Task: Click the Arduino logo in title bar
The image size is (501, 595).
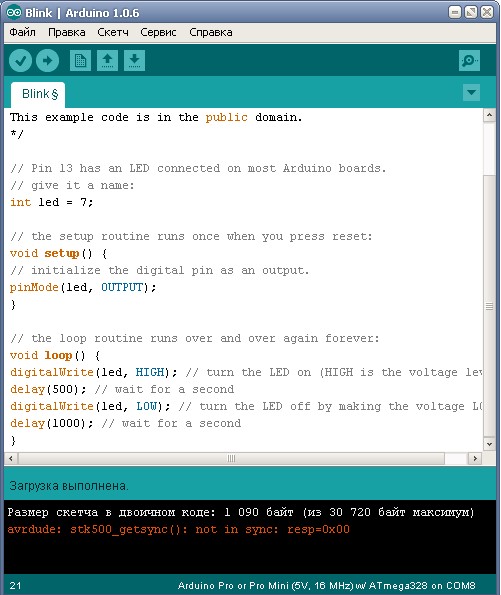Action: point(14,13)
